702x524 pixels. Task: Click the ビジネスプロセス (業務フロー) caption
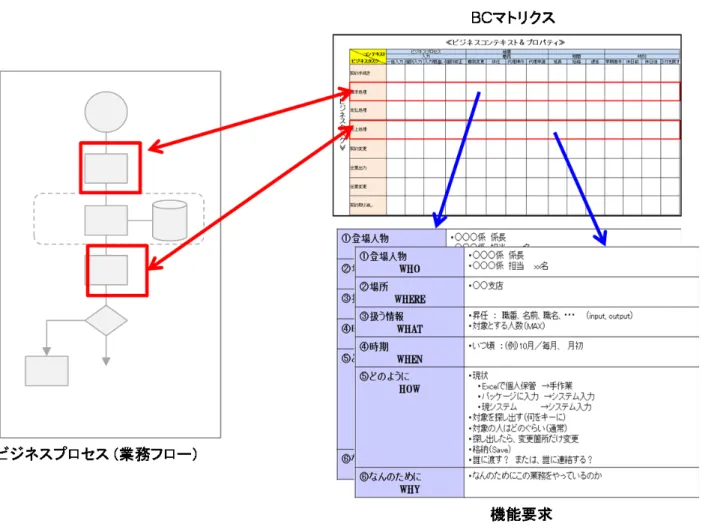click(x=98, y=454)
